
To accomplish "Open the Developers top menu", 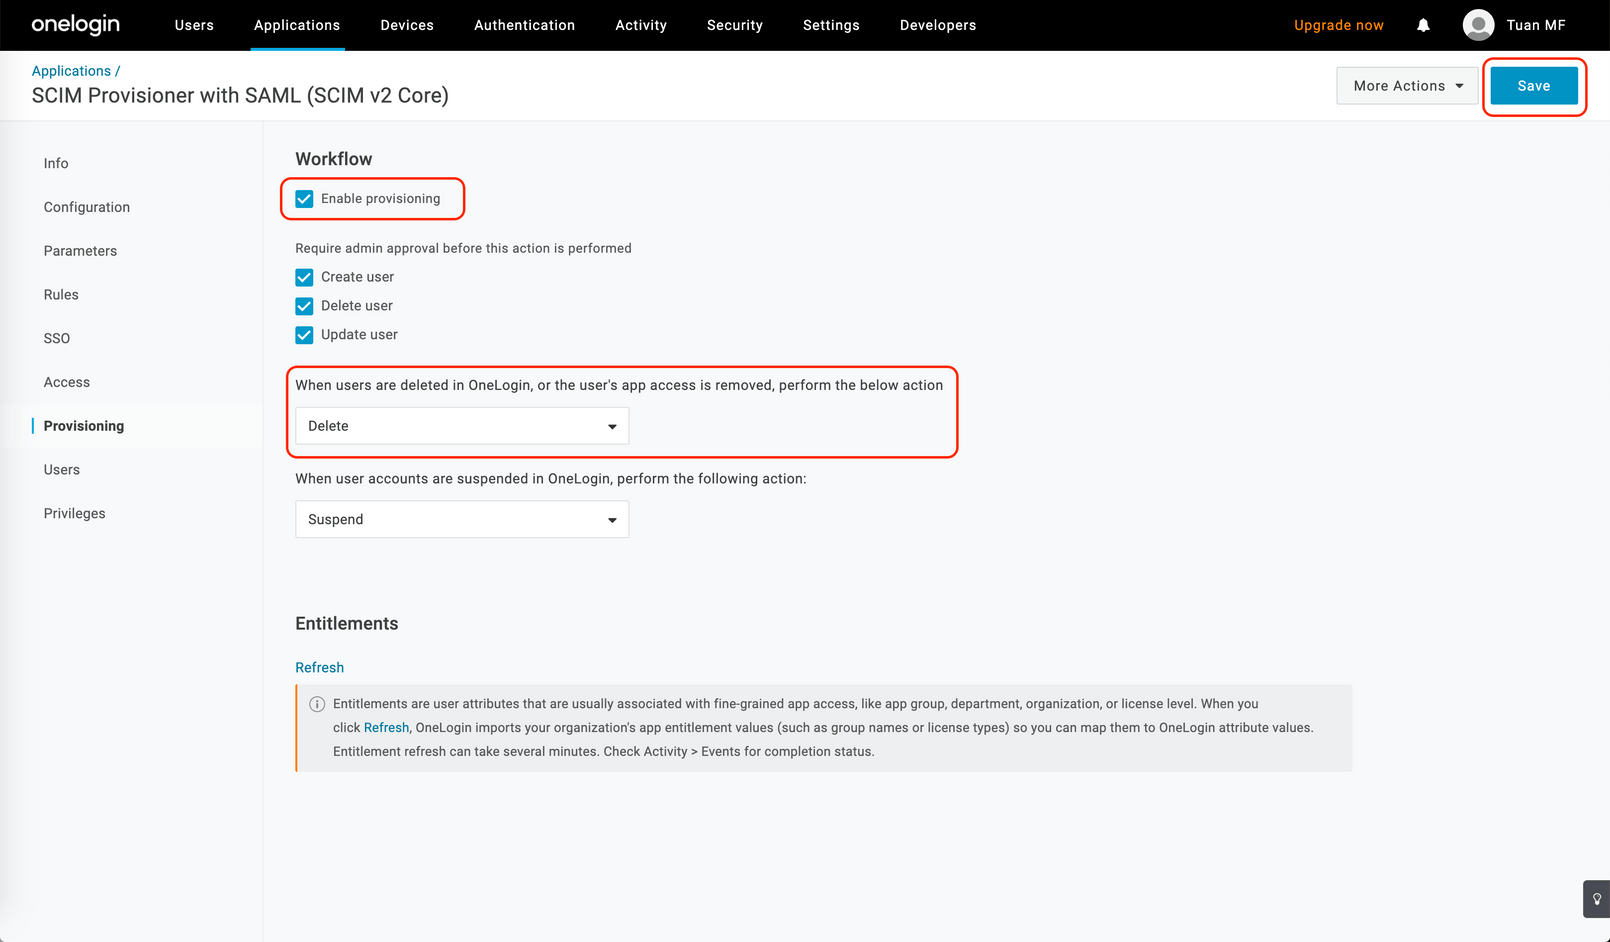I will point(938,25).
